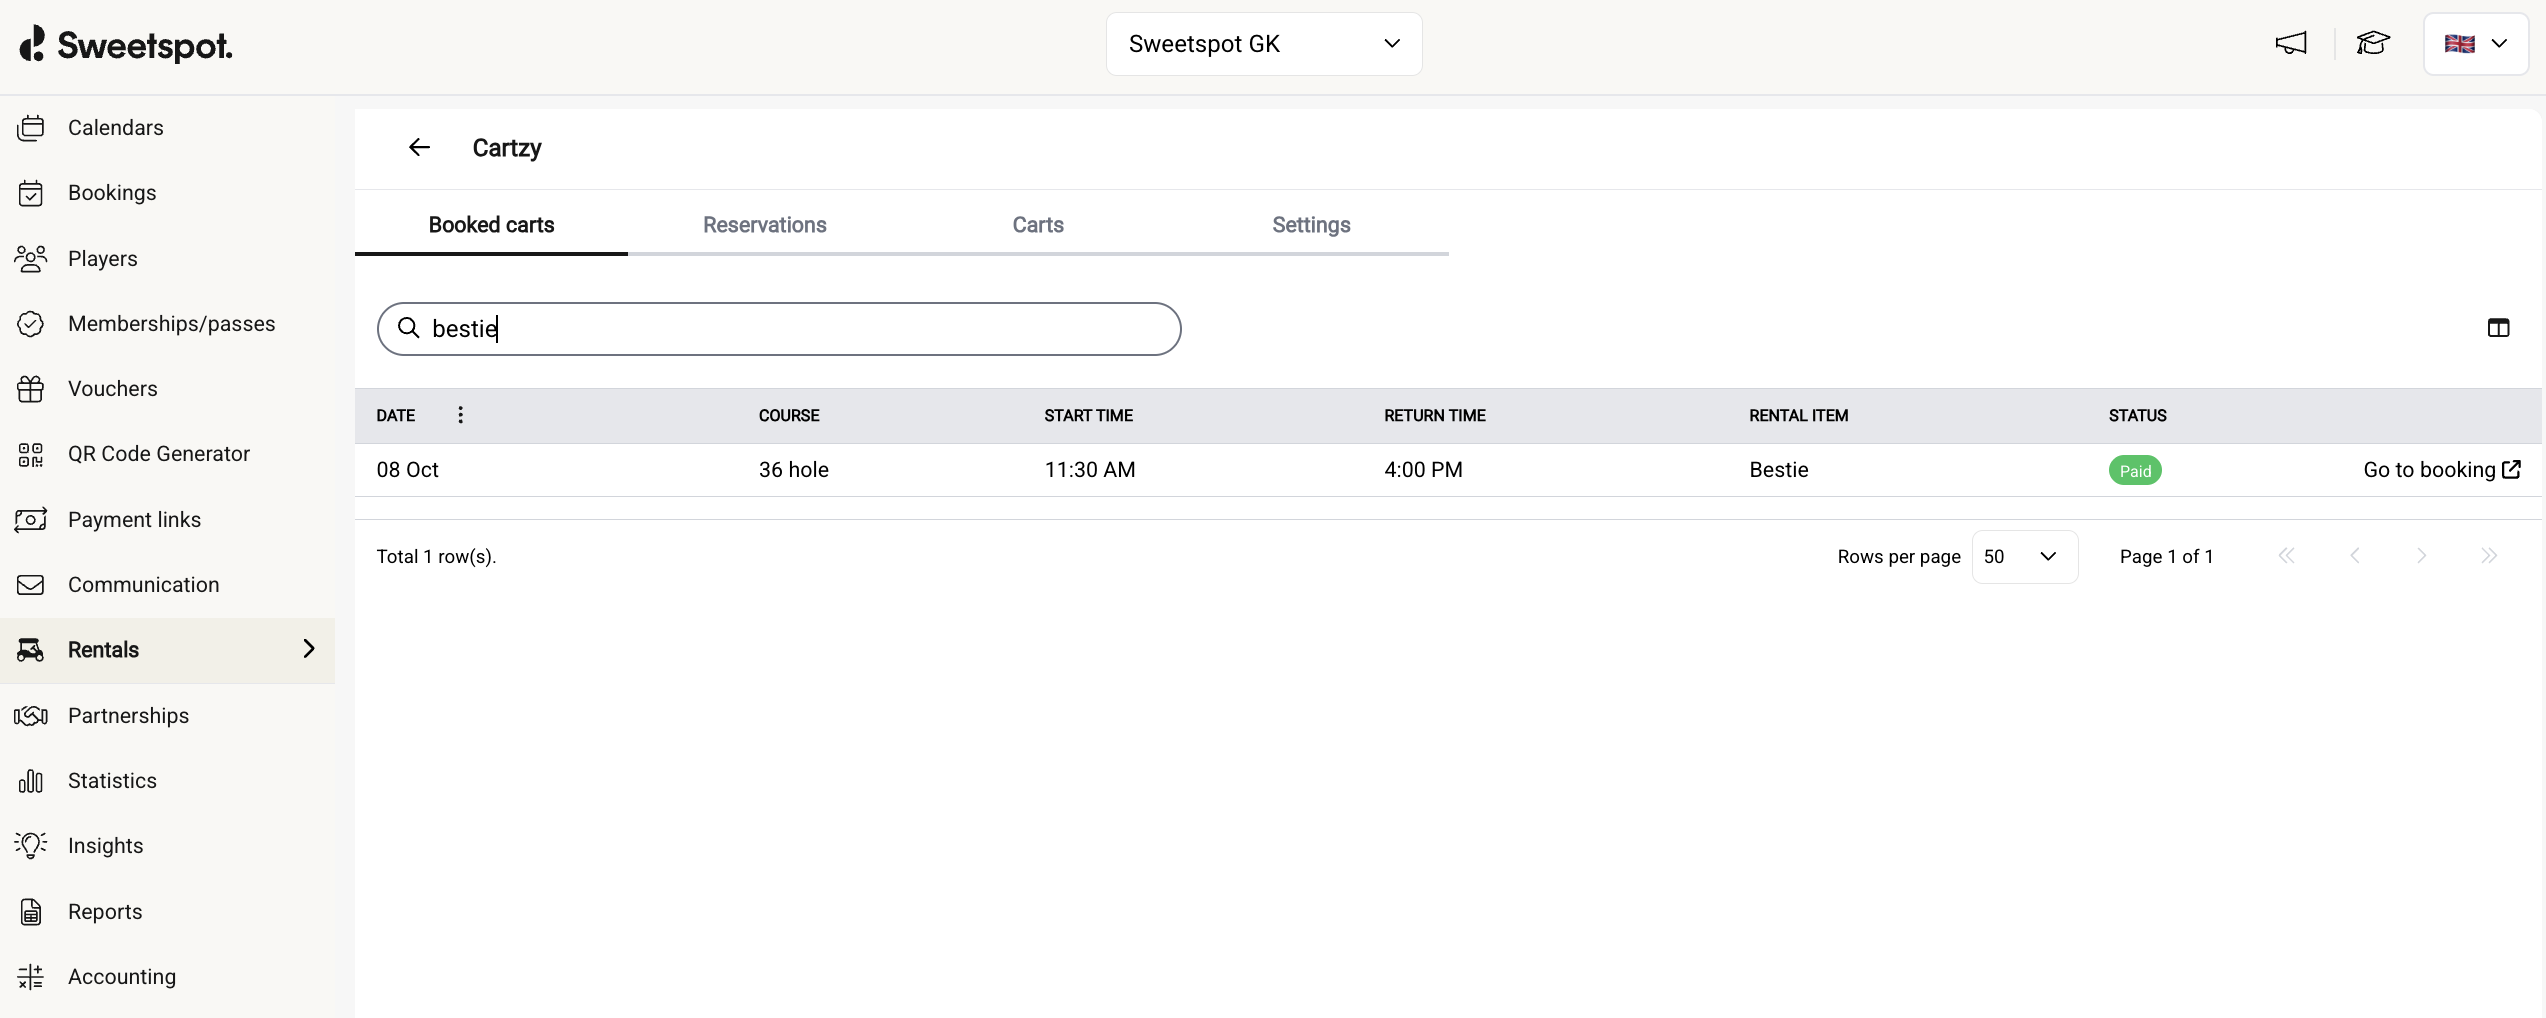Open QR Code Generator from sidebar
Image resolution: width=2546 pixels, height=1018 pixels.
pos(158,454)
